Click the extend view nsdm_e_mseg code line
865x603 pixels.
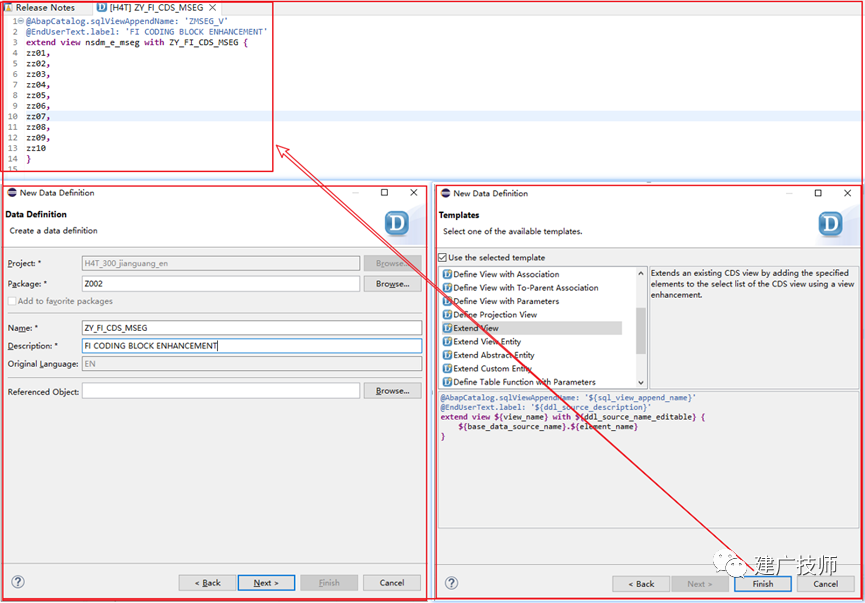pos(137,42)
